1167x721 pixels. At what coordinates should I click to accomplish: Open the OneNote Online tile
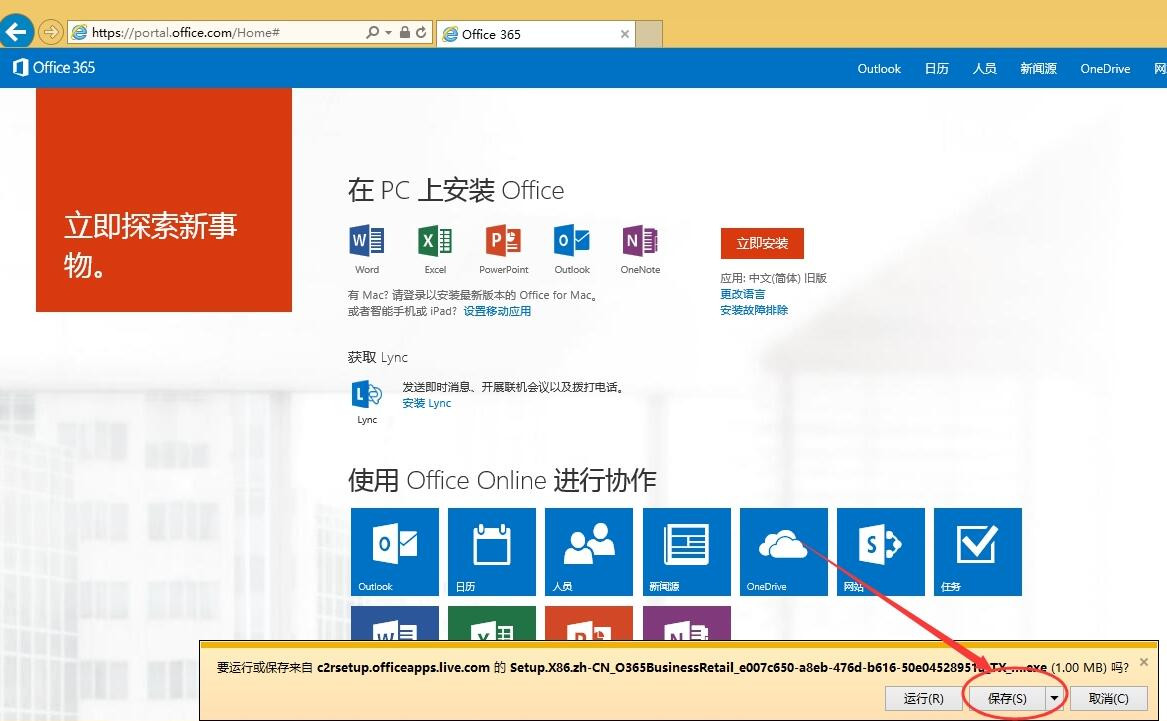click(x=686, y=623)
